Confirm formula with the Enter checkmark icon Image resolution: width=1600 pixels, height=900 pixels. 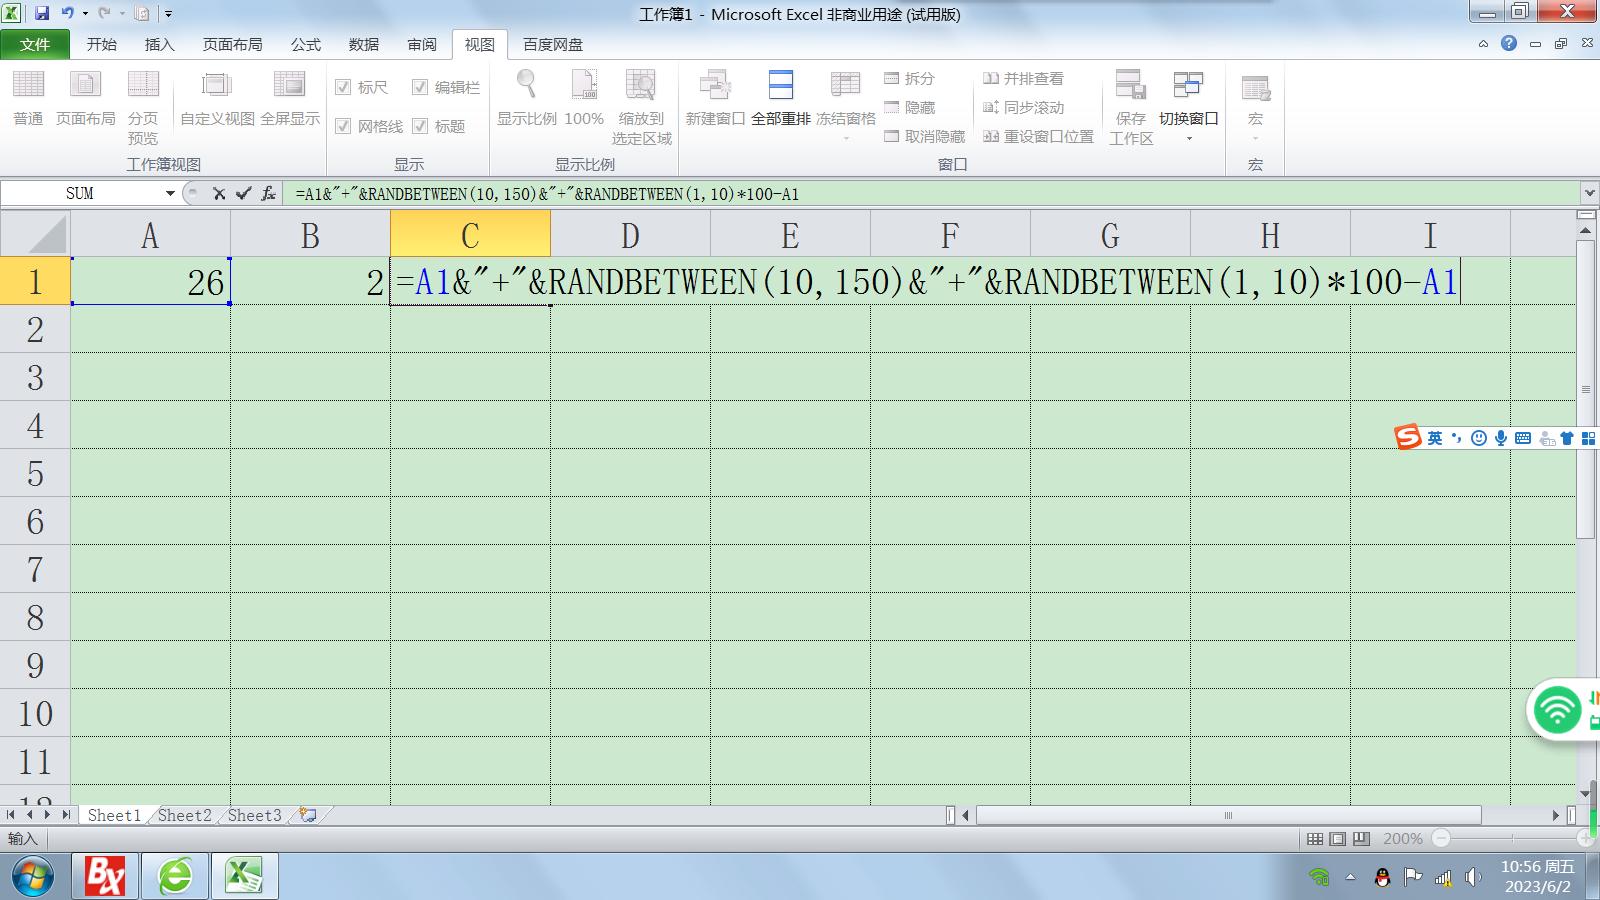click(243, 194)
